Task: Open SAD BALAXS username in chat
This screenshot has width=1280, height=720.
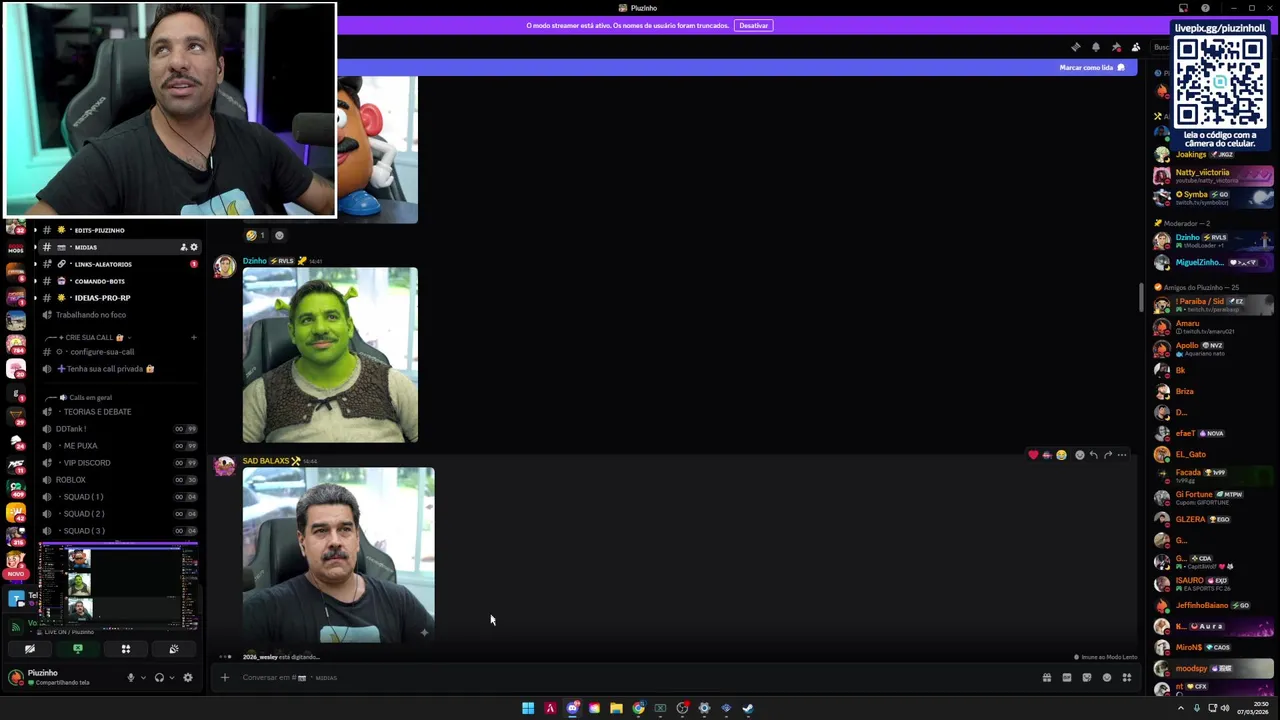Action: pyautogui.click(x=265, y=461)
